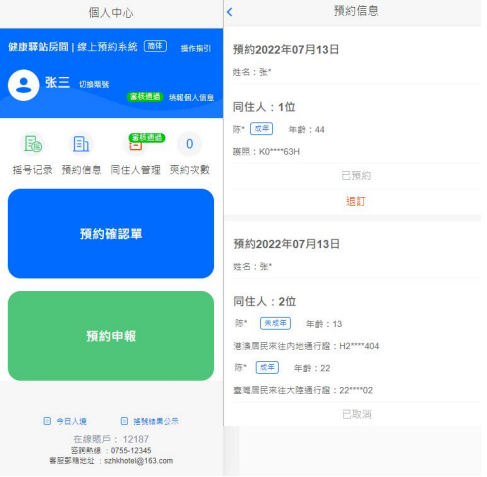Image resolution: width=487 pixels, height=477 pixels.
Task: Click the 成年 tag aged 44
Action: click(262, 129)
